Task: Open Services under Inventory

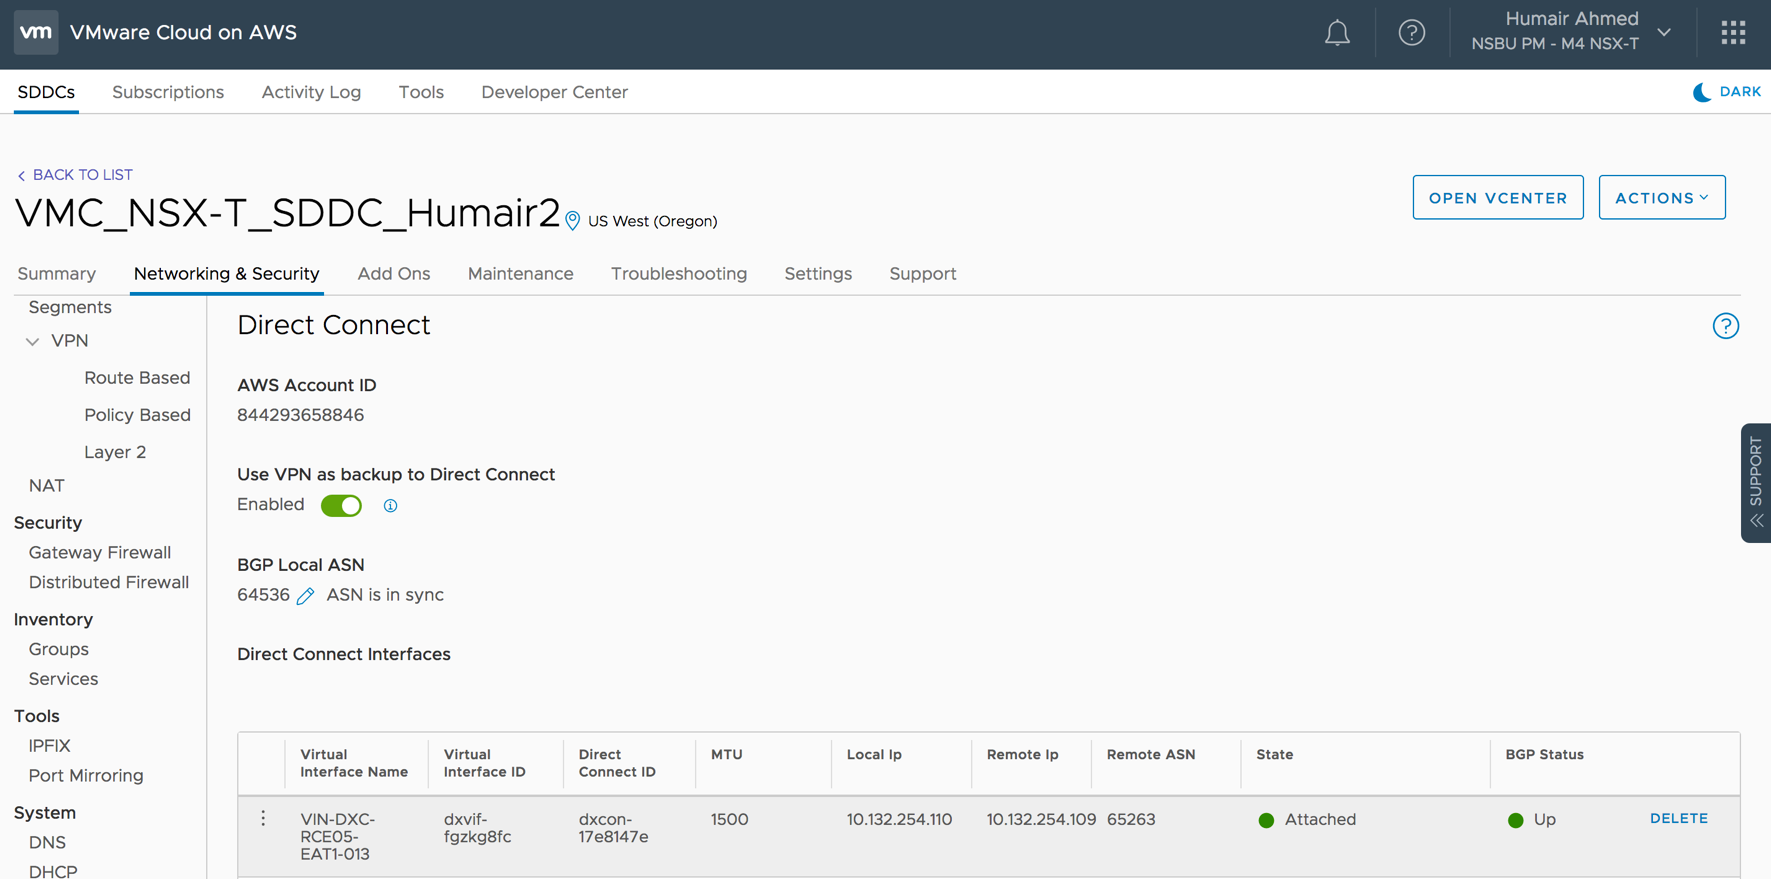Action: pyautogui.click(x=63, y=680)
